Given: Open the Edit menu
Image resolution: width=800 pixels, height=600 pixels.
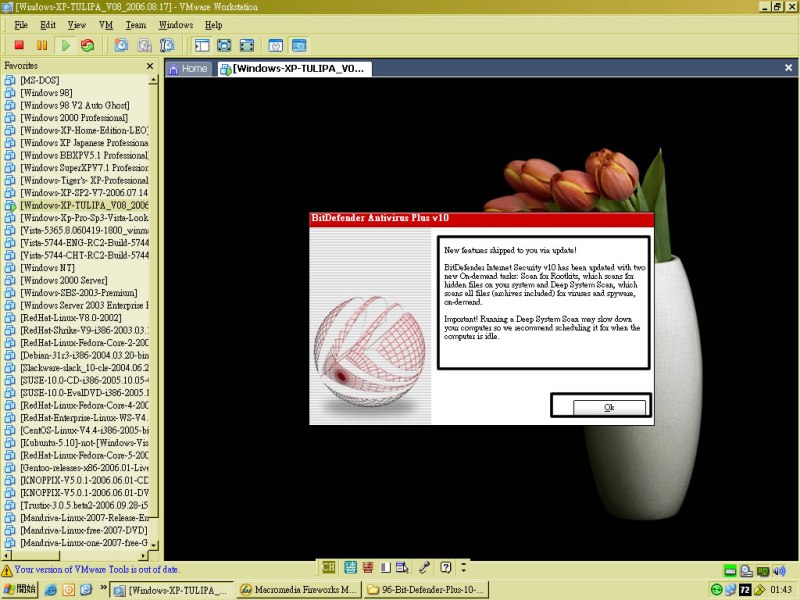Looking at the screenshot, I should 47,25.
